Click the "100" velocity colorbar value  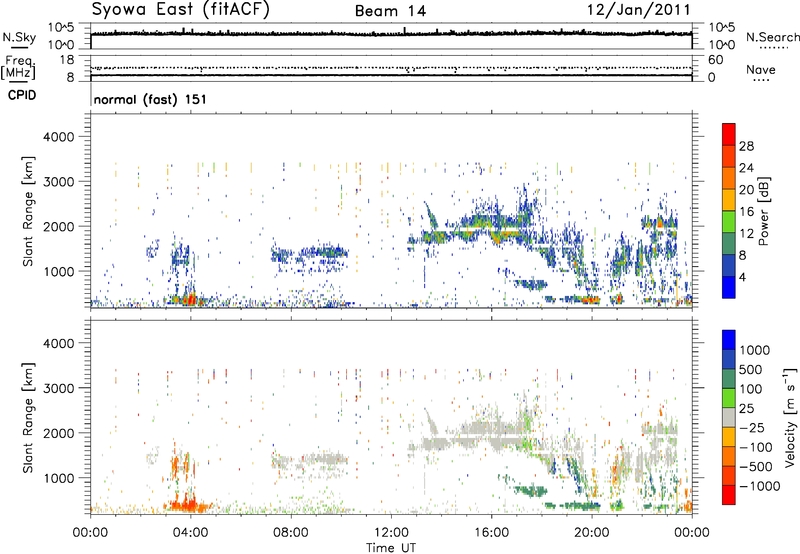[751, 389]
